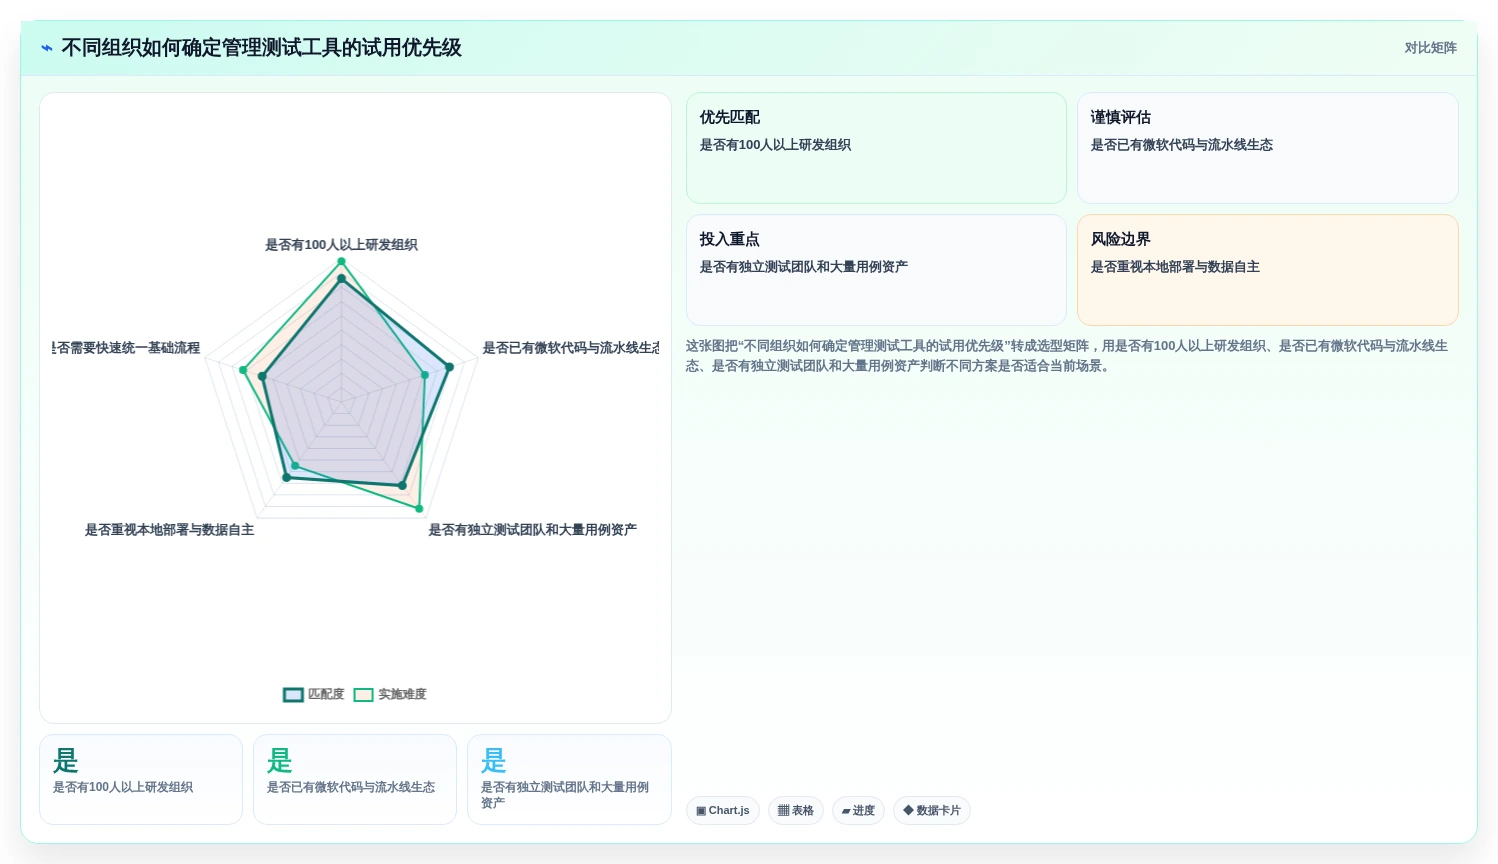This screenshot has width=1498, height=864.
Task: Click the 匹配度 legend color box
Action: tap(293, 695)
